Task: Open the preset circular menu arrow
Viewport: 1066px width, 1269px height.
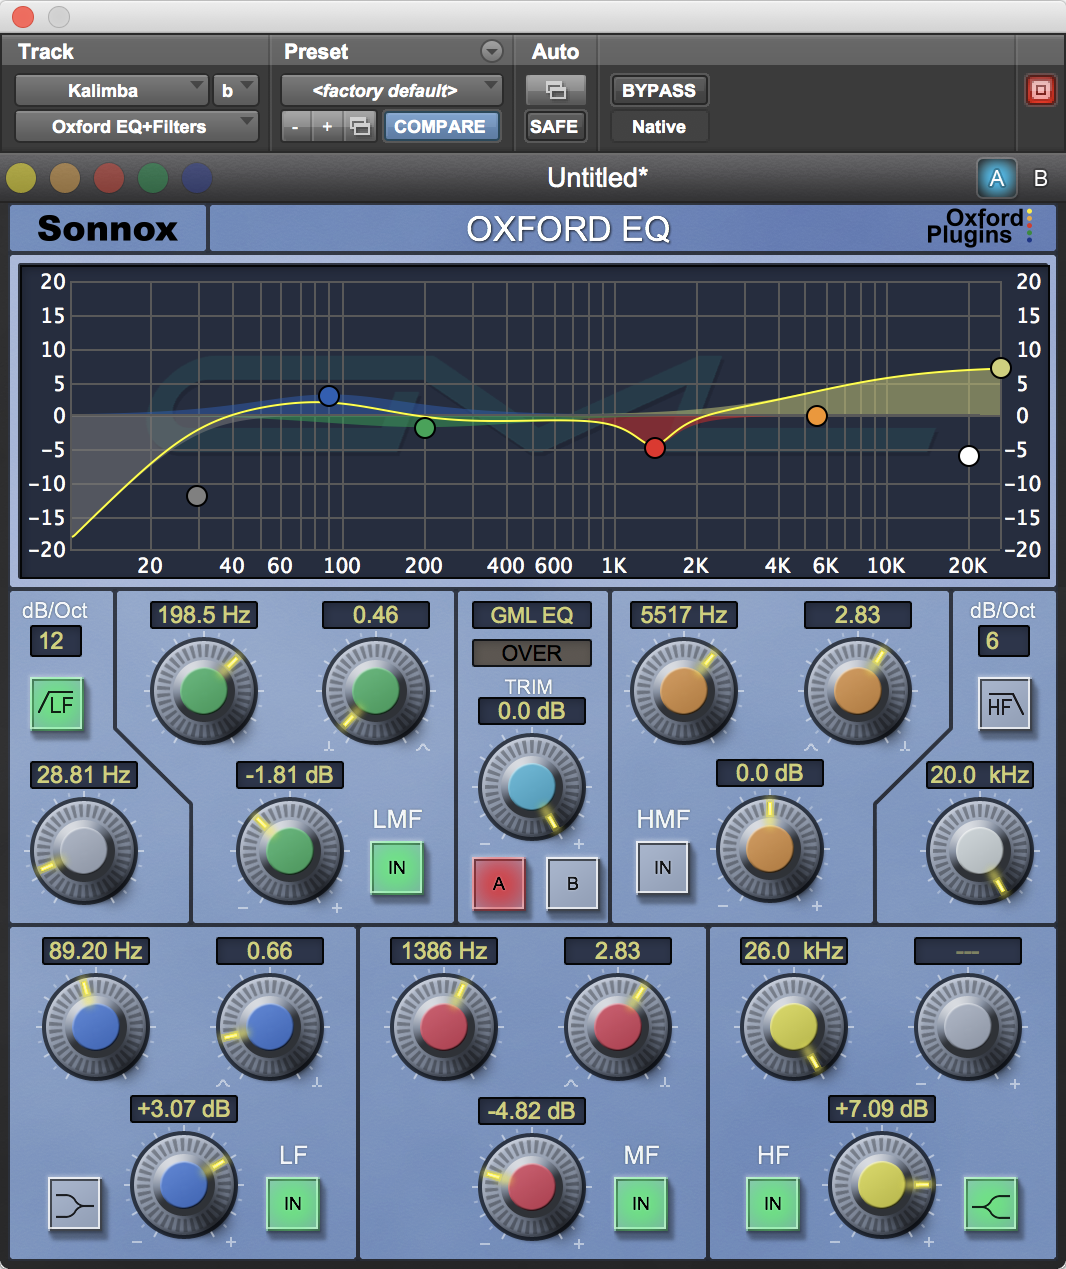Action: [491, 51]
